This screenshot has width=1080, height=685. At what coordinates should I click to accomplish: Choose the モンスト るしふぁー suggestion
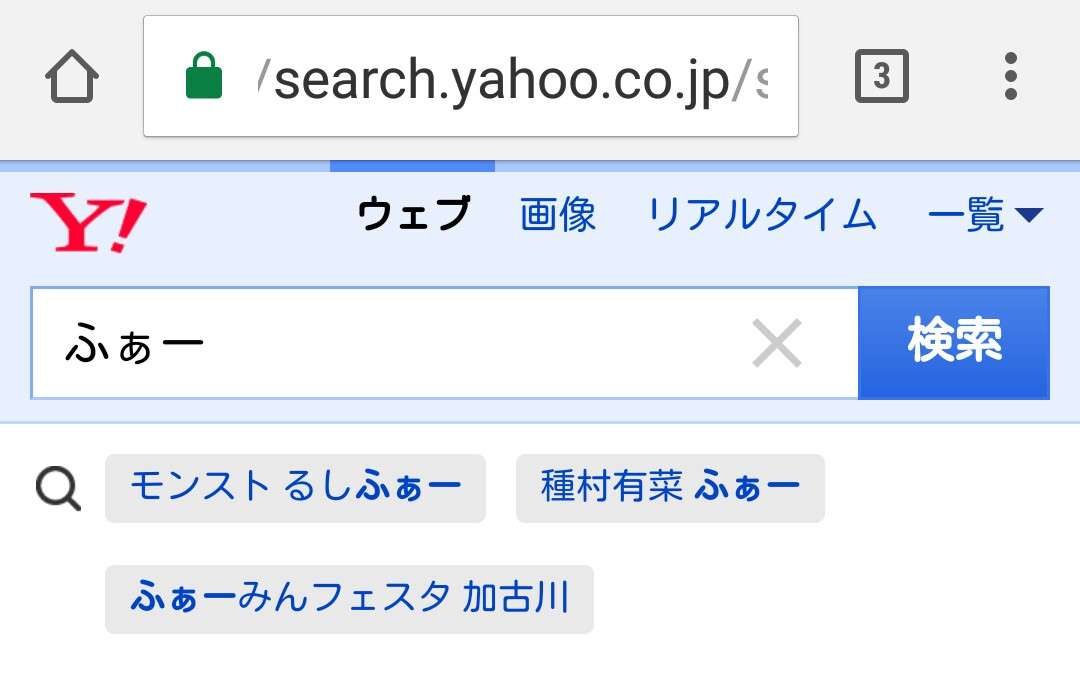click(x=295, y=488)
